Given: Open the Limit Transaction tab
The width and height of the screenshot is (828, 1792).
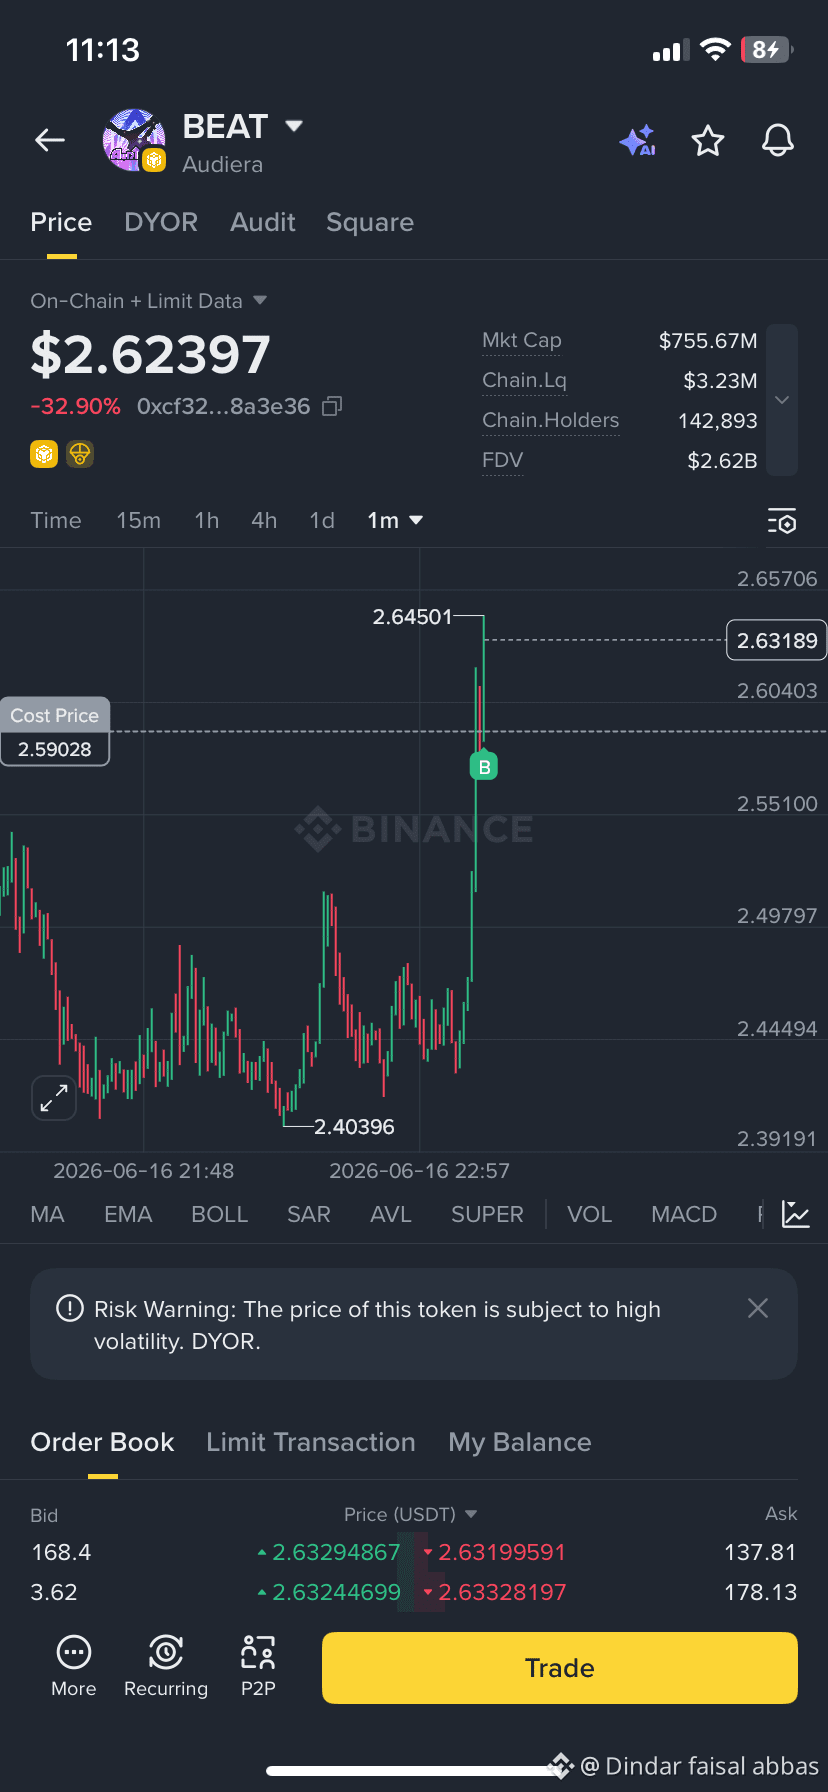Looking at the screenshot, I should coord(311,1442).
